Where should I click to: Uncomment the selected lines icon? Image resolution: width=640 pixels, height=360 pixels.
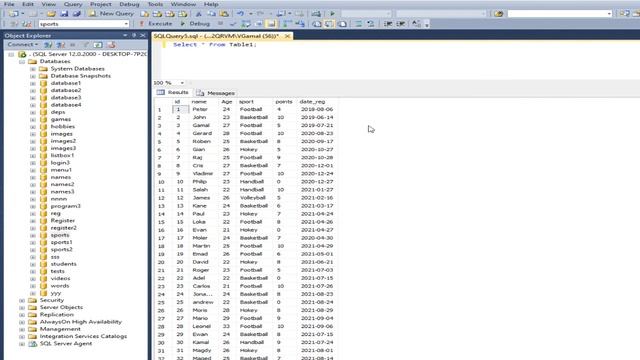tap(371, 24)
